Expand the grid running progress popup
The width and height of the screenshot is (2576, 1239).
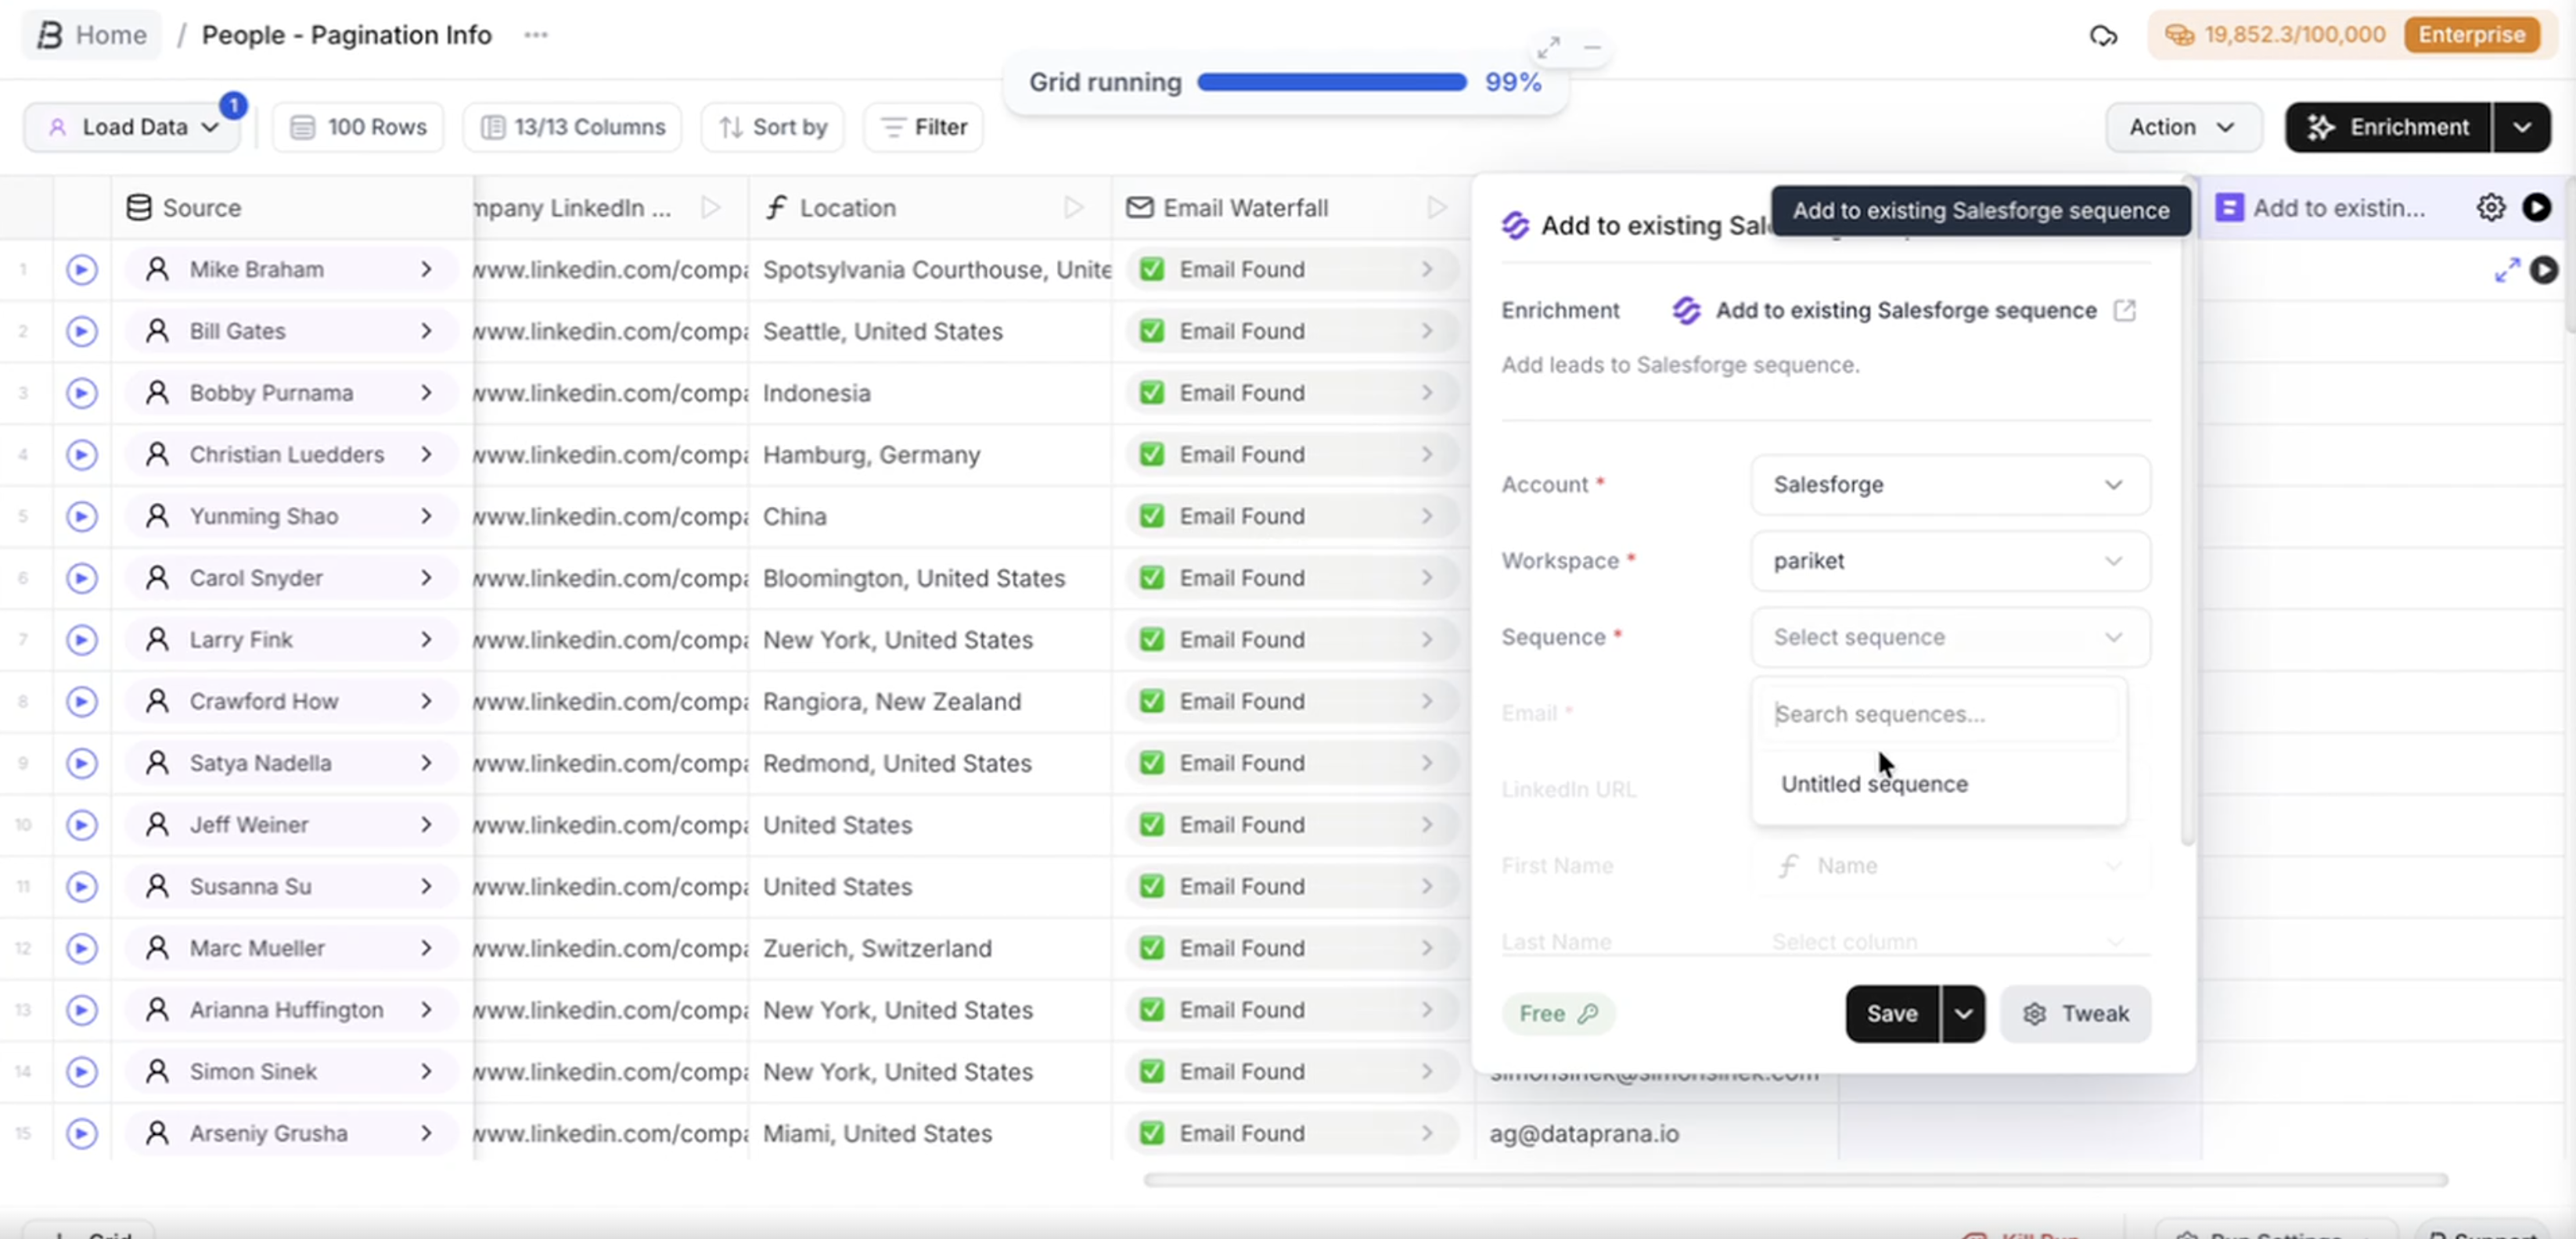pos(1549,48)
